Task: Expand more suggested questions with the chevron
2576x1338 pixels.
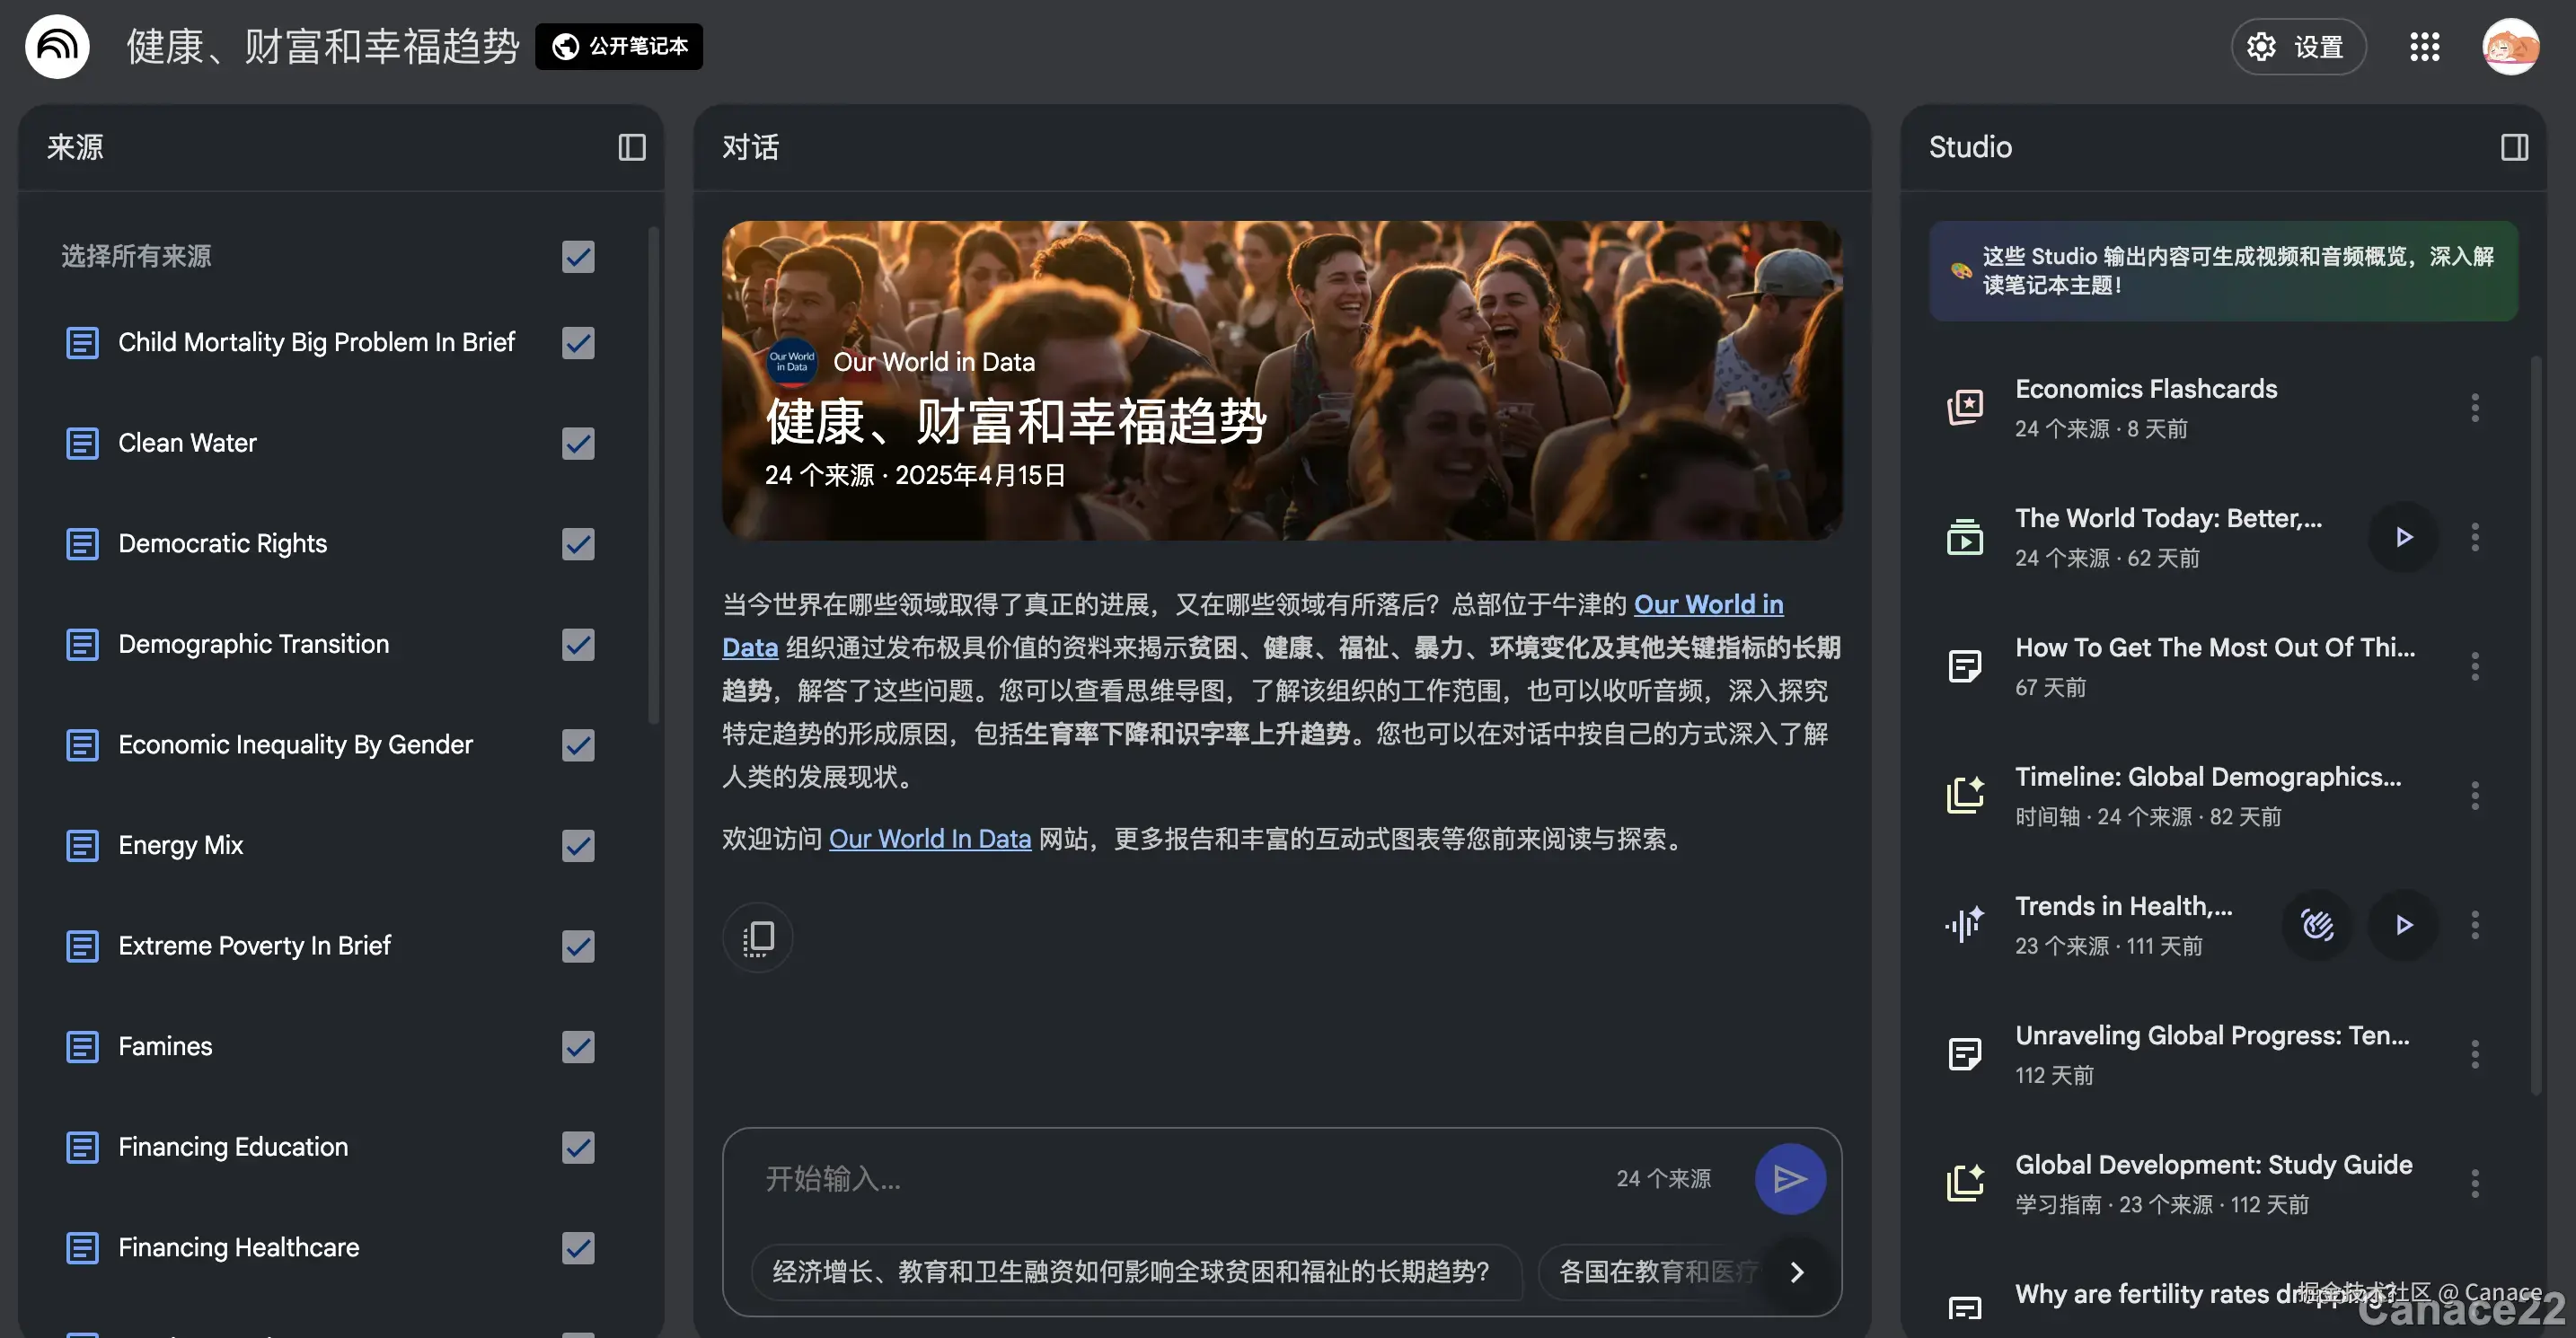Action: pyautogui.click(x=1797, y=1272)
